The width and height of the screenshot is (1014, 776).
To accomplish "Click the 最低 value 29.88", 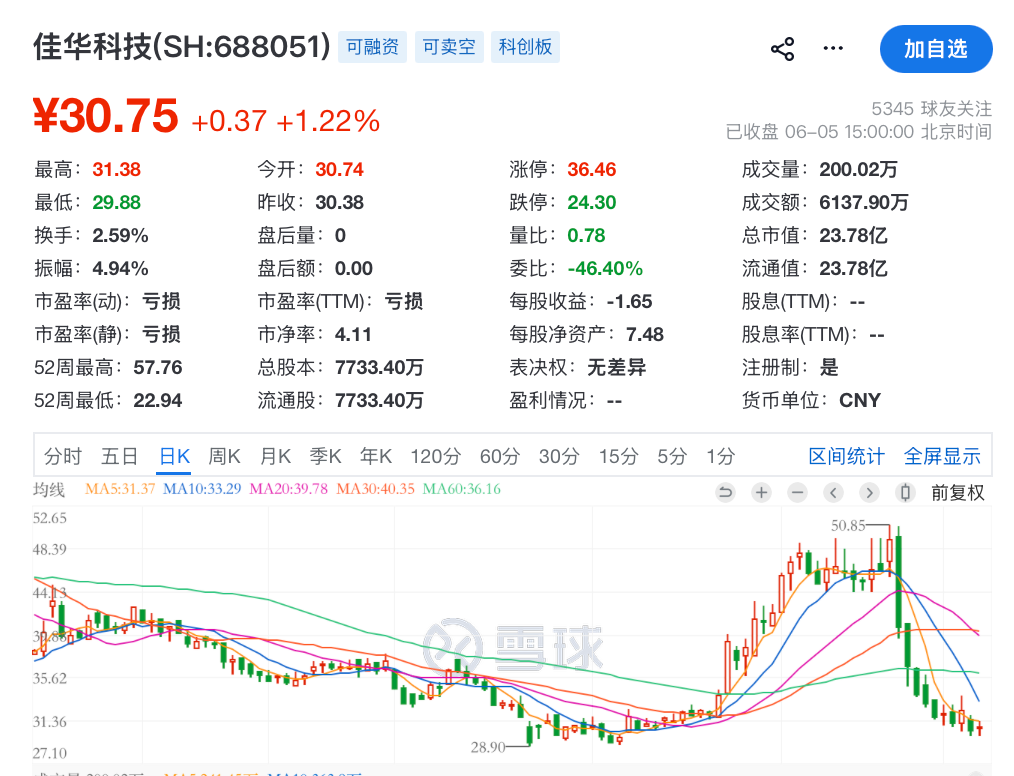I will (116, 202).
